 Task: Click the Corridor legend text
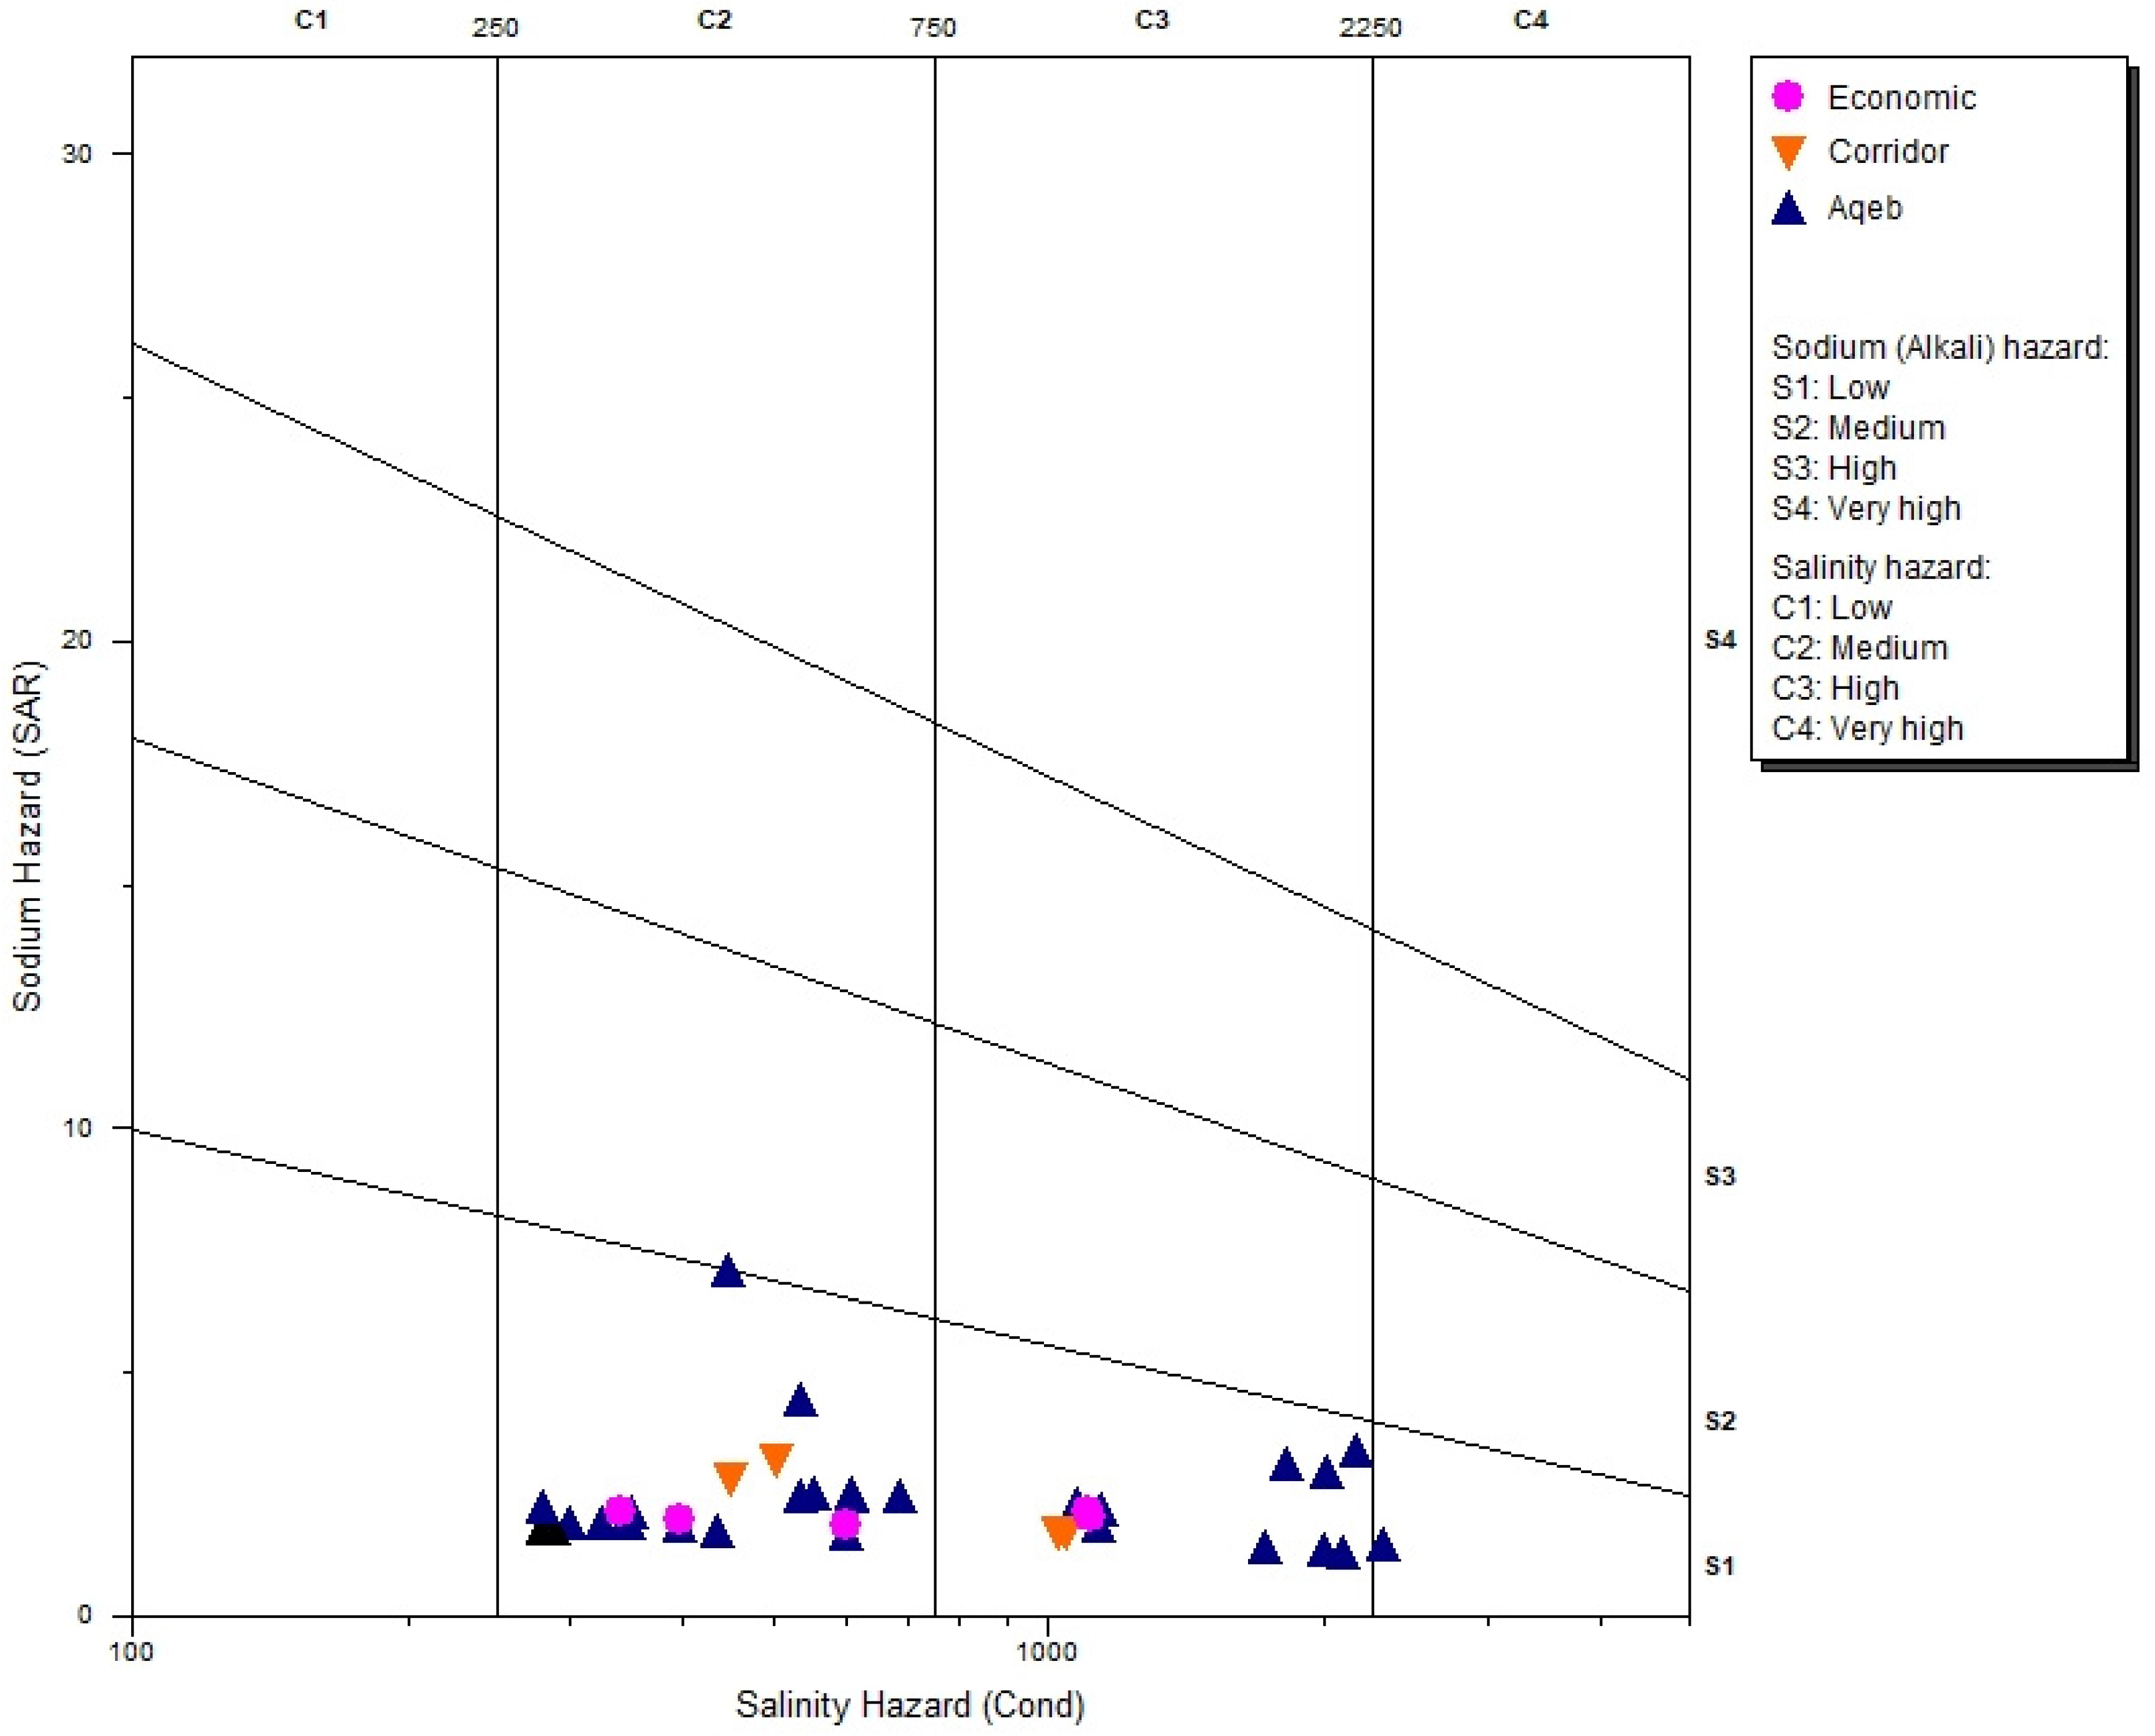coord(1887,152)
